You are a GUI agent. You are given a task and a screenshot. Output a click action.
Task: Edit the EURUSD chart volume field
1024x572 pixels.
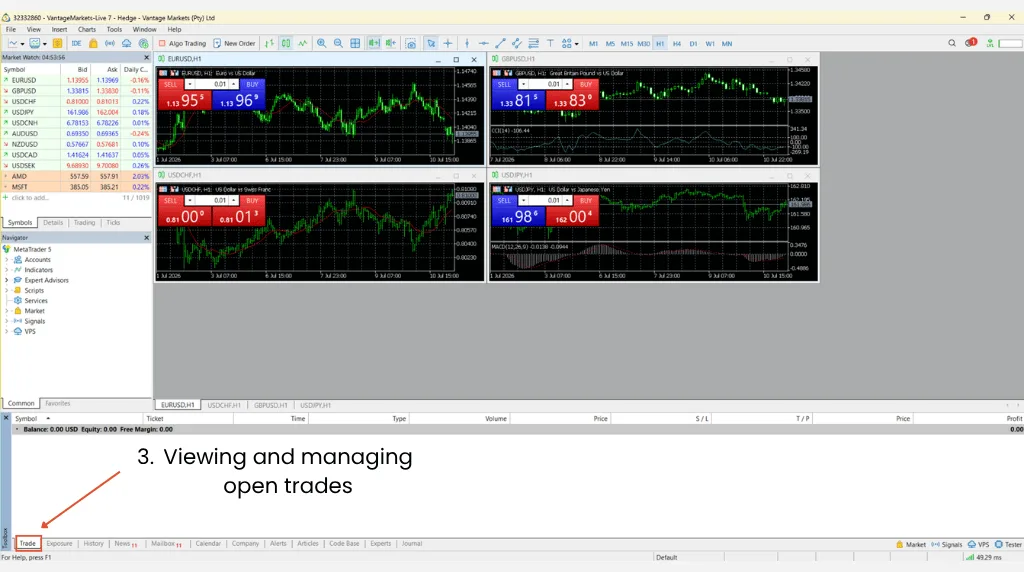(212, 84)
